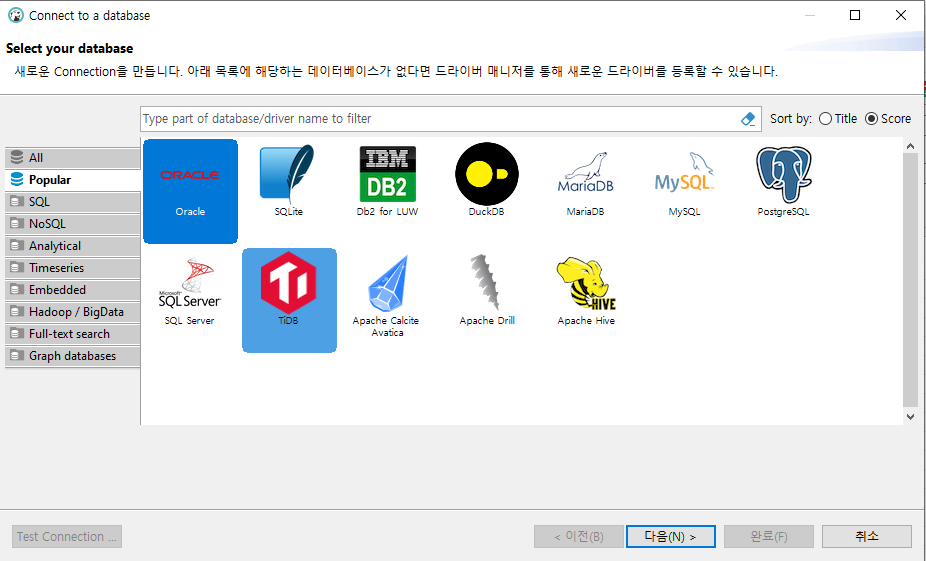
Task: Show the NoSQL databases category
Action: 73,224
